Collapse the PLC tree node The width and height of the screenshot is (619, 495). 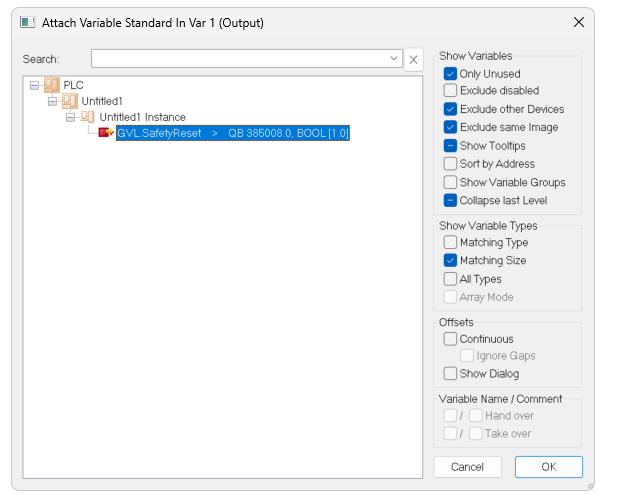click(x=34, y=85)
